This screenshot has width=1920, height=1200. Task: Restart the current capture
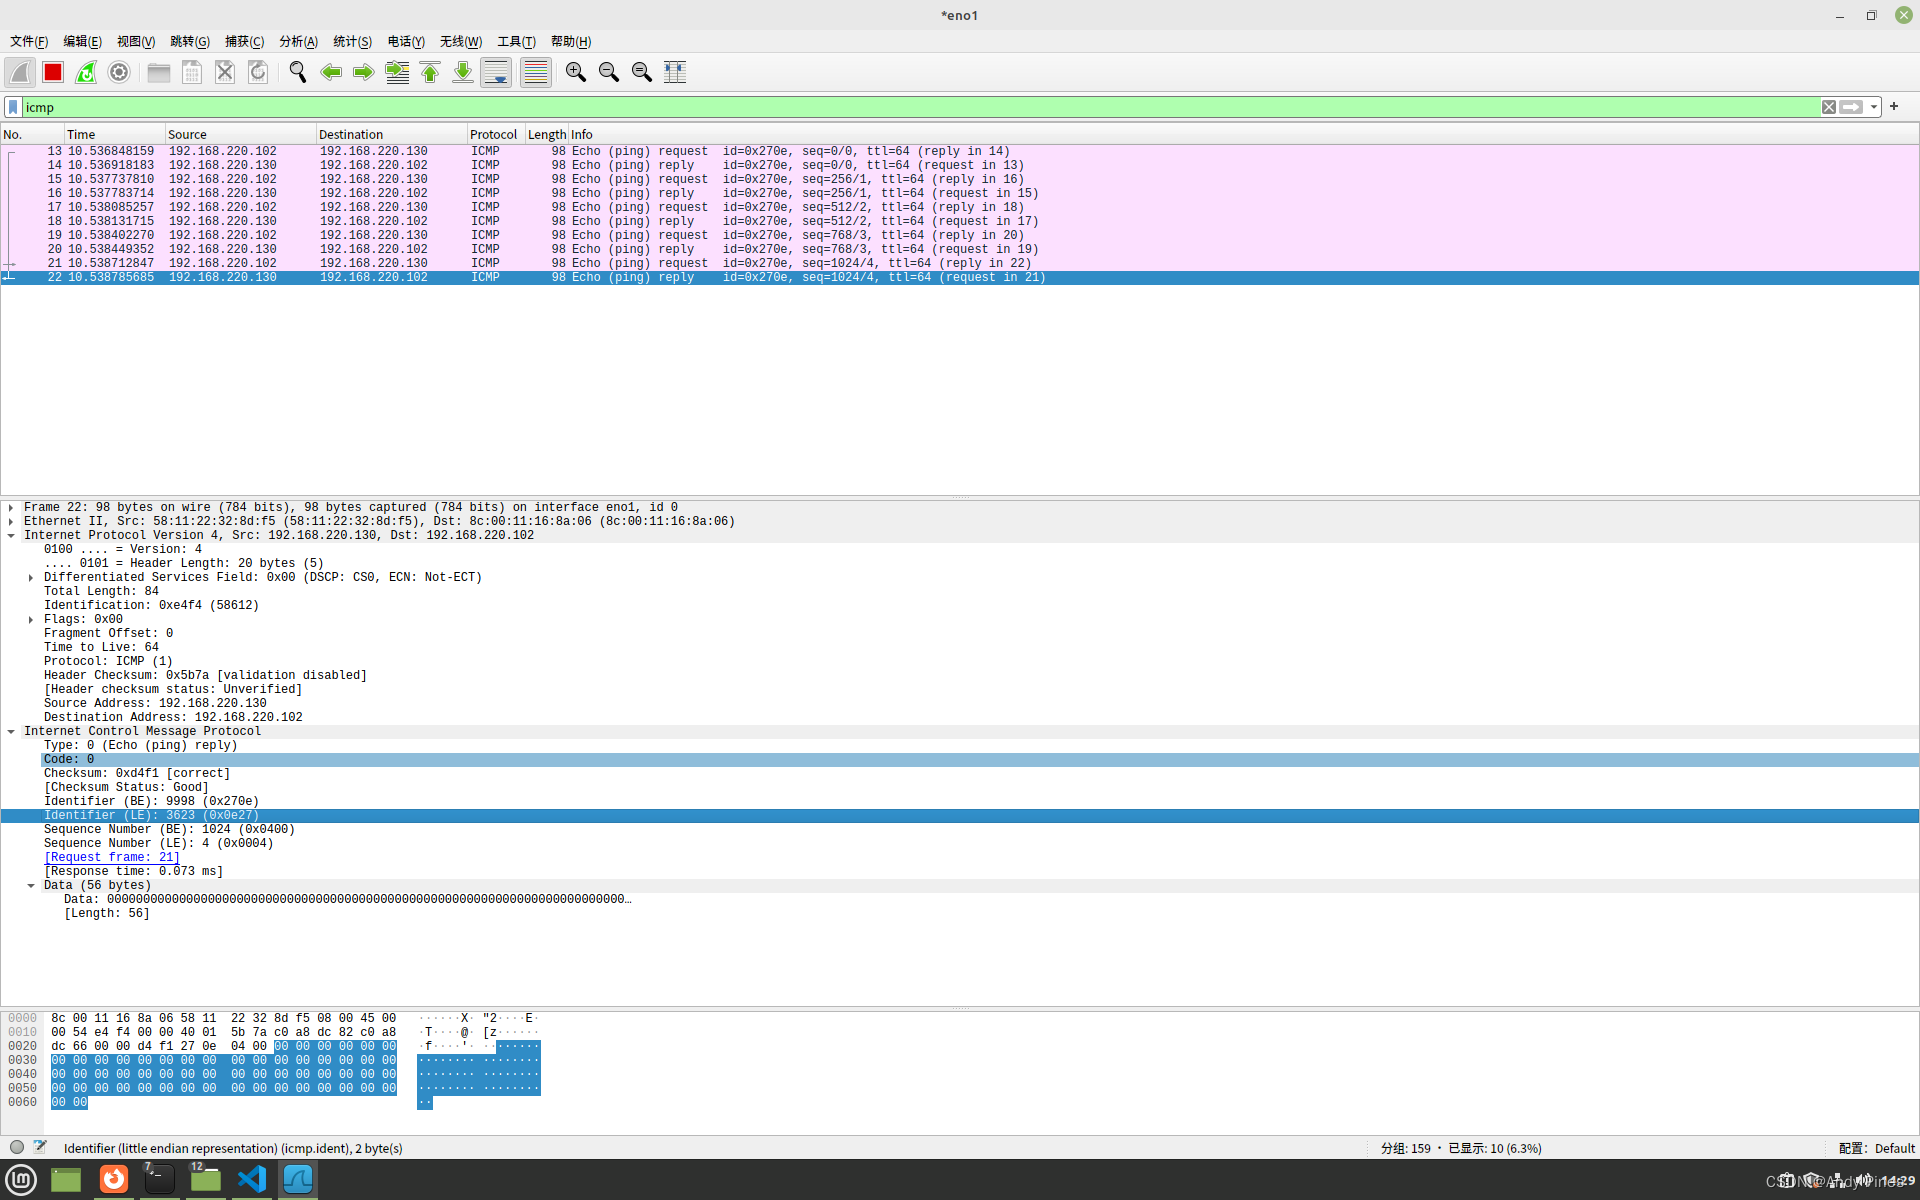[86, 72]
